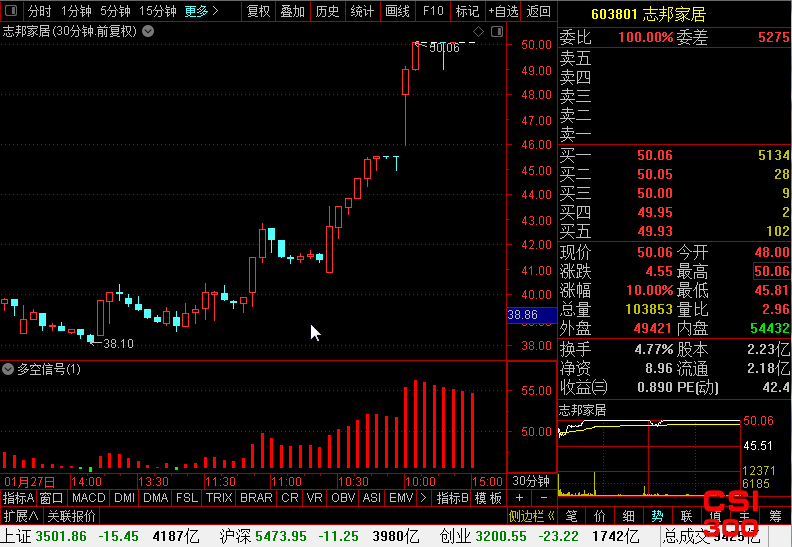This screenshot has width=792, height=547.
Task: Click the panel layout icon at top-left toolbar
Action: [x=11, y=11]
